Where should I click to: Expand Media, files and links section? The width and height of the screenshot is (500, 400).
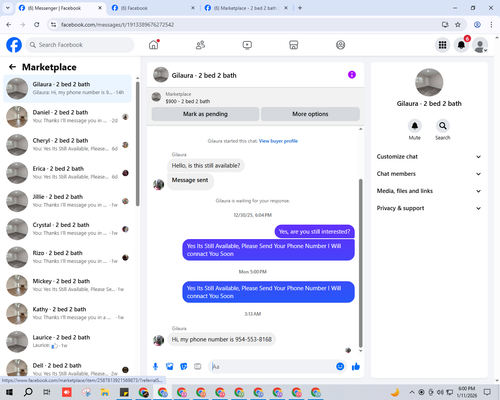point(429,191)
